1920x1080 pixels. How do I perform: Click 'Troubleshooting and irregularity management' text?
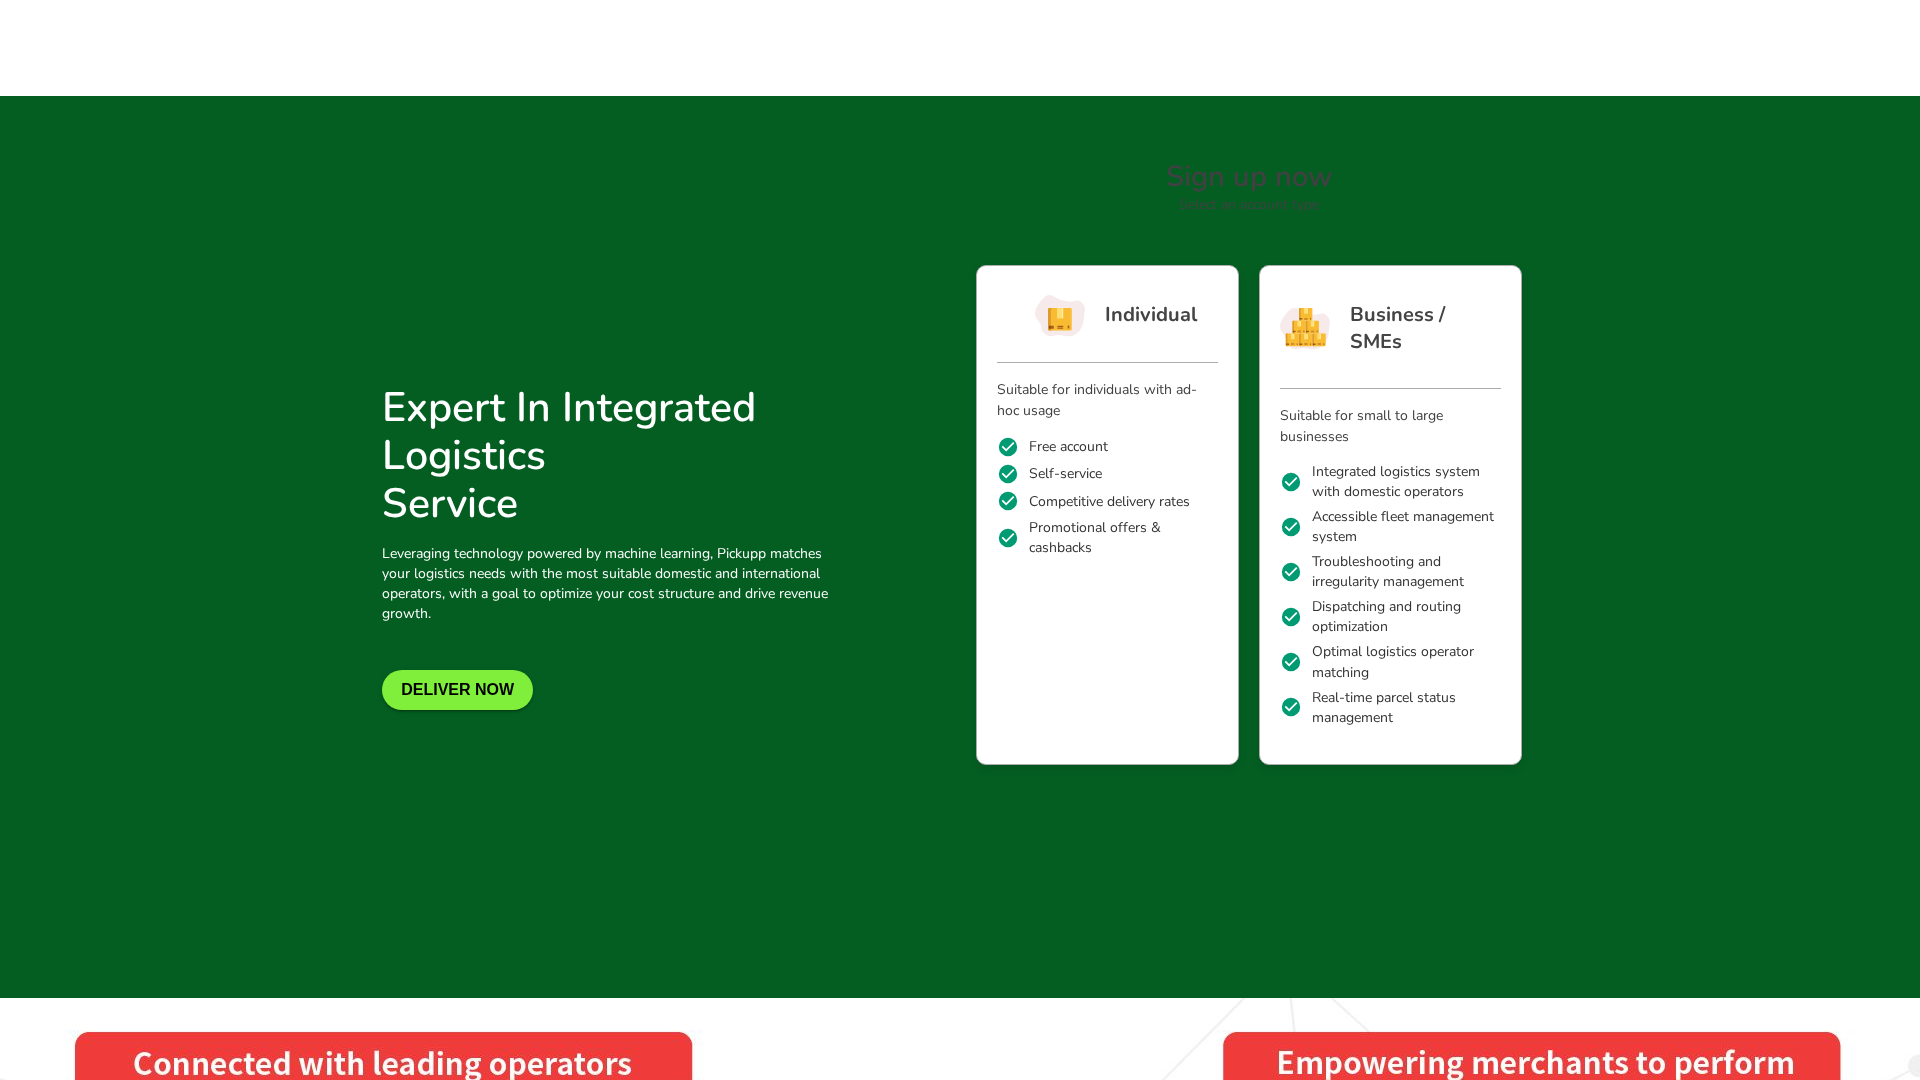coord(1388,572)
